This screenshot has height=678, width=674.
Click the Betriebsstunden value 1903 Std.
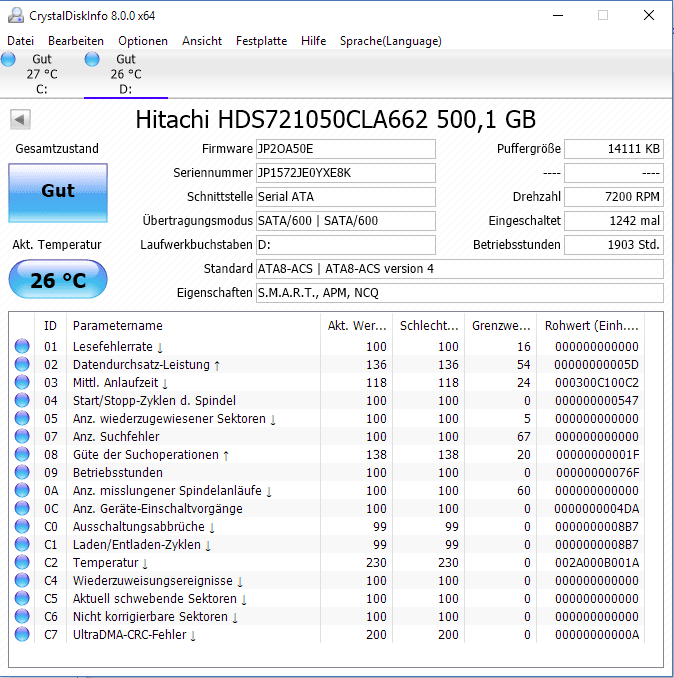[614, 245]
